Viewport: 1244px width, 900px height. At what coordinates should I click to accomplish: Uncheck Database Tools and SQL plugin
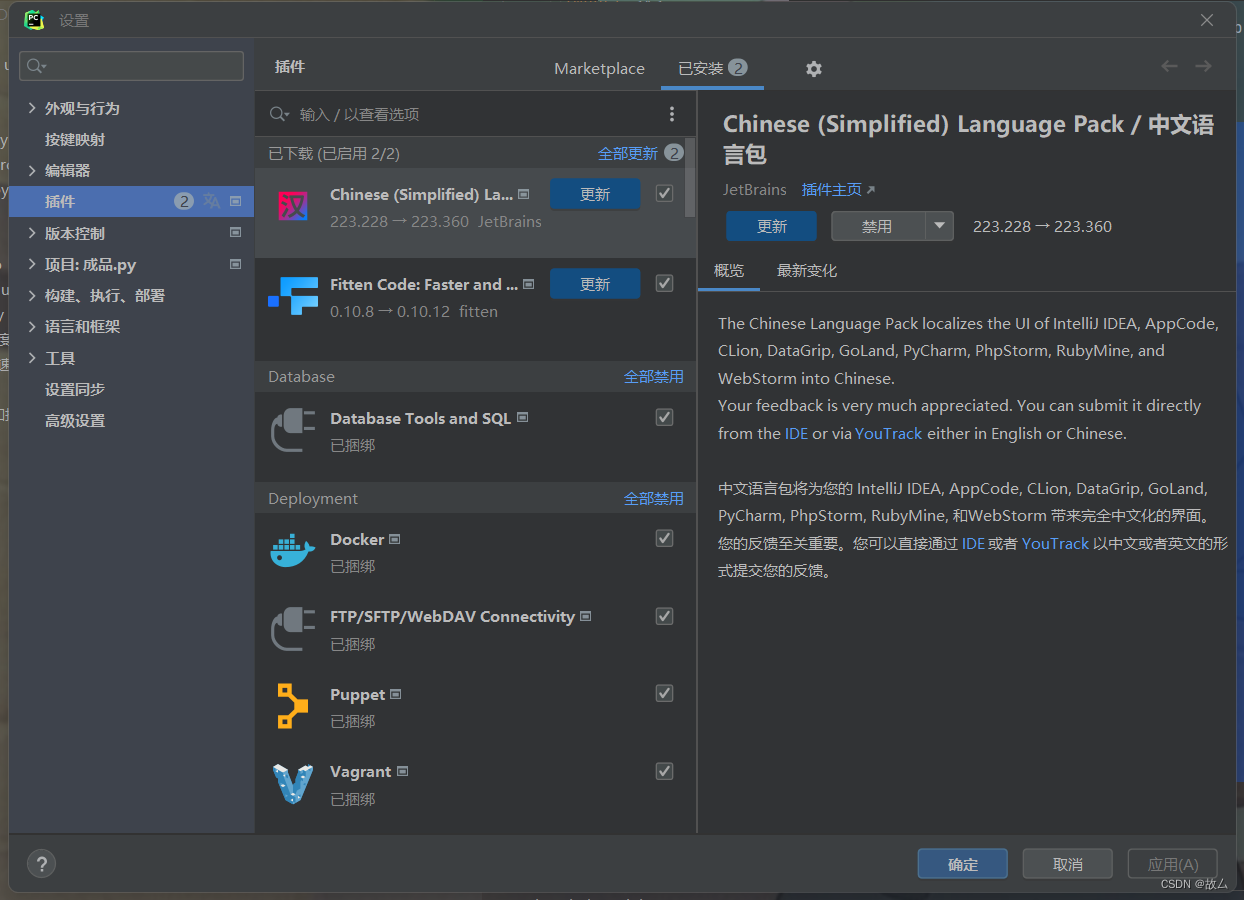click(664, 416)
